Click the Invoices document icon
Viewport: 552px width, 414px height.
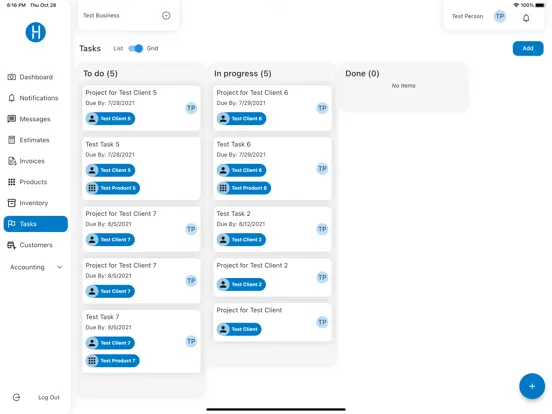12,161
